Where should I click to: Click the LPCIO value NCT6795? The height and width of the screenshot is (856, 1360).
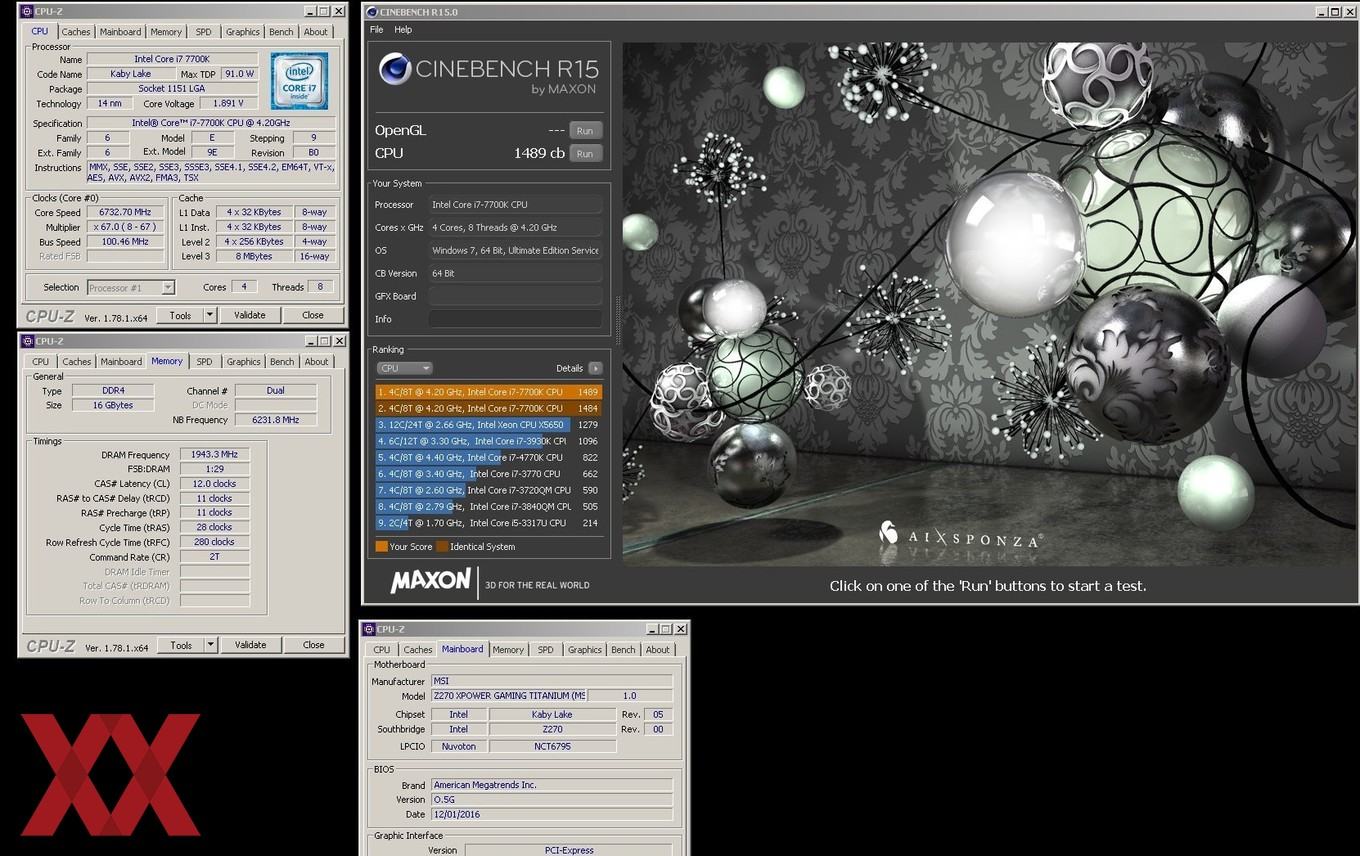(x=552, y=746)
